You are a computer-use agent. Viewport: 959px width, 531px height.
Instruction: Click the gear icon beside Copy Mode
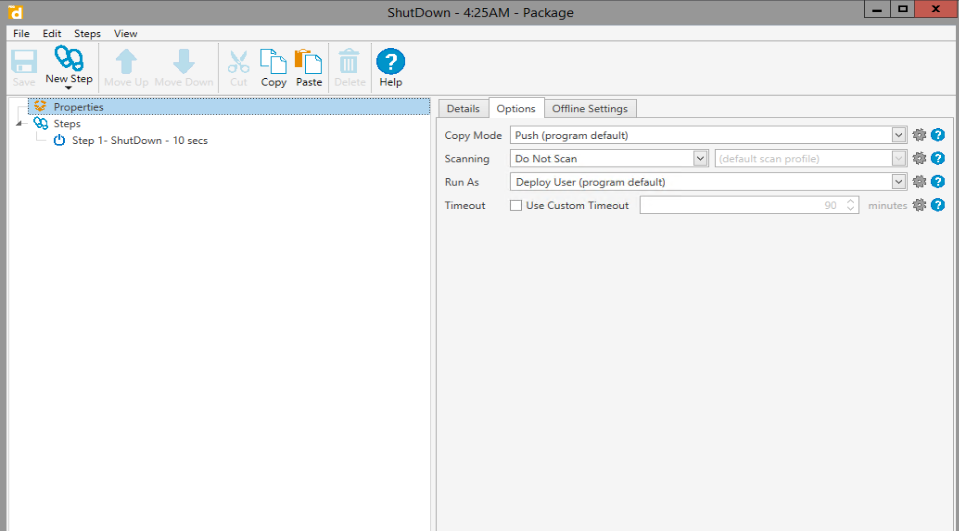click(x=920, y=135)
